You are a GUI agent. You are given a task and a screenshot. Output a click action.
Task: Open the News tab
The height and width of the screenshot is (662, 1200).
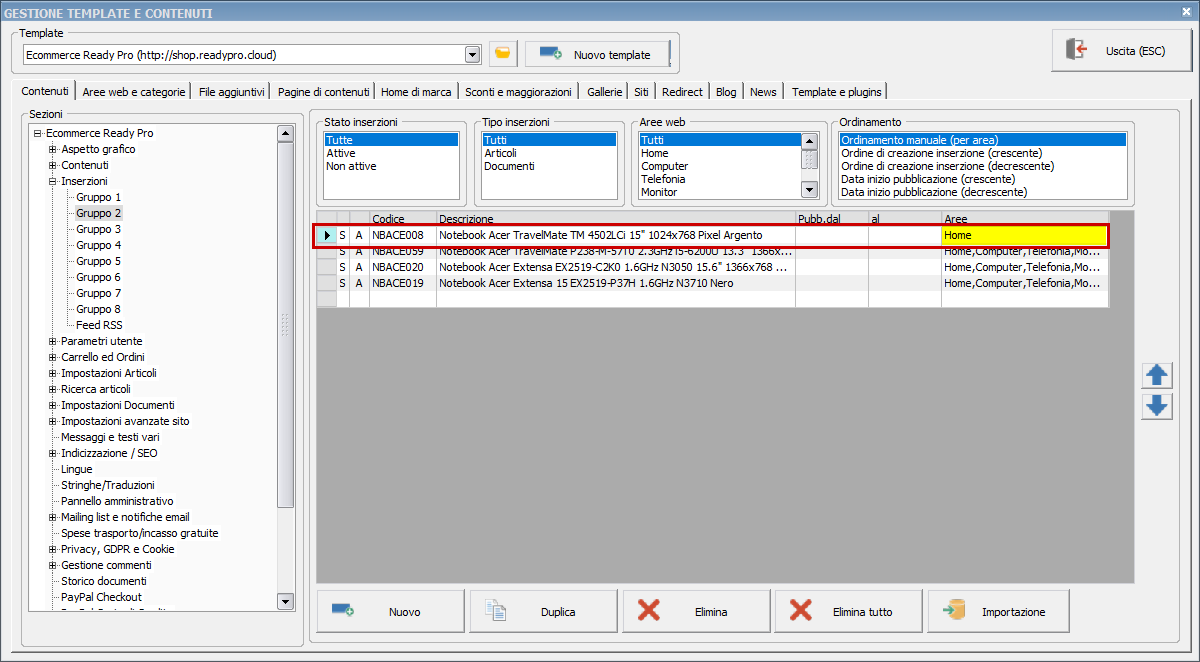tap(763, 91)
